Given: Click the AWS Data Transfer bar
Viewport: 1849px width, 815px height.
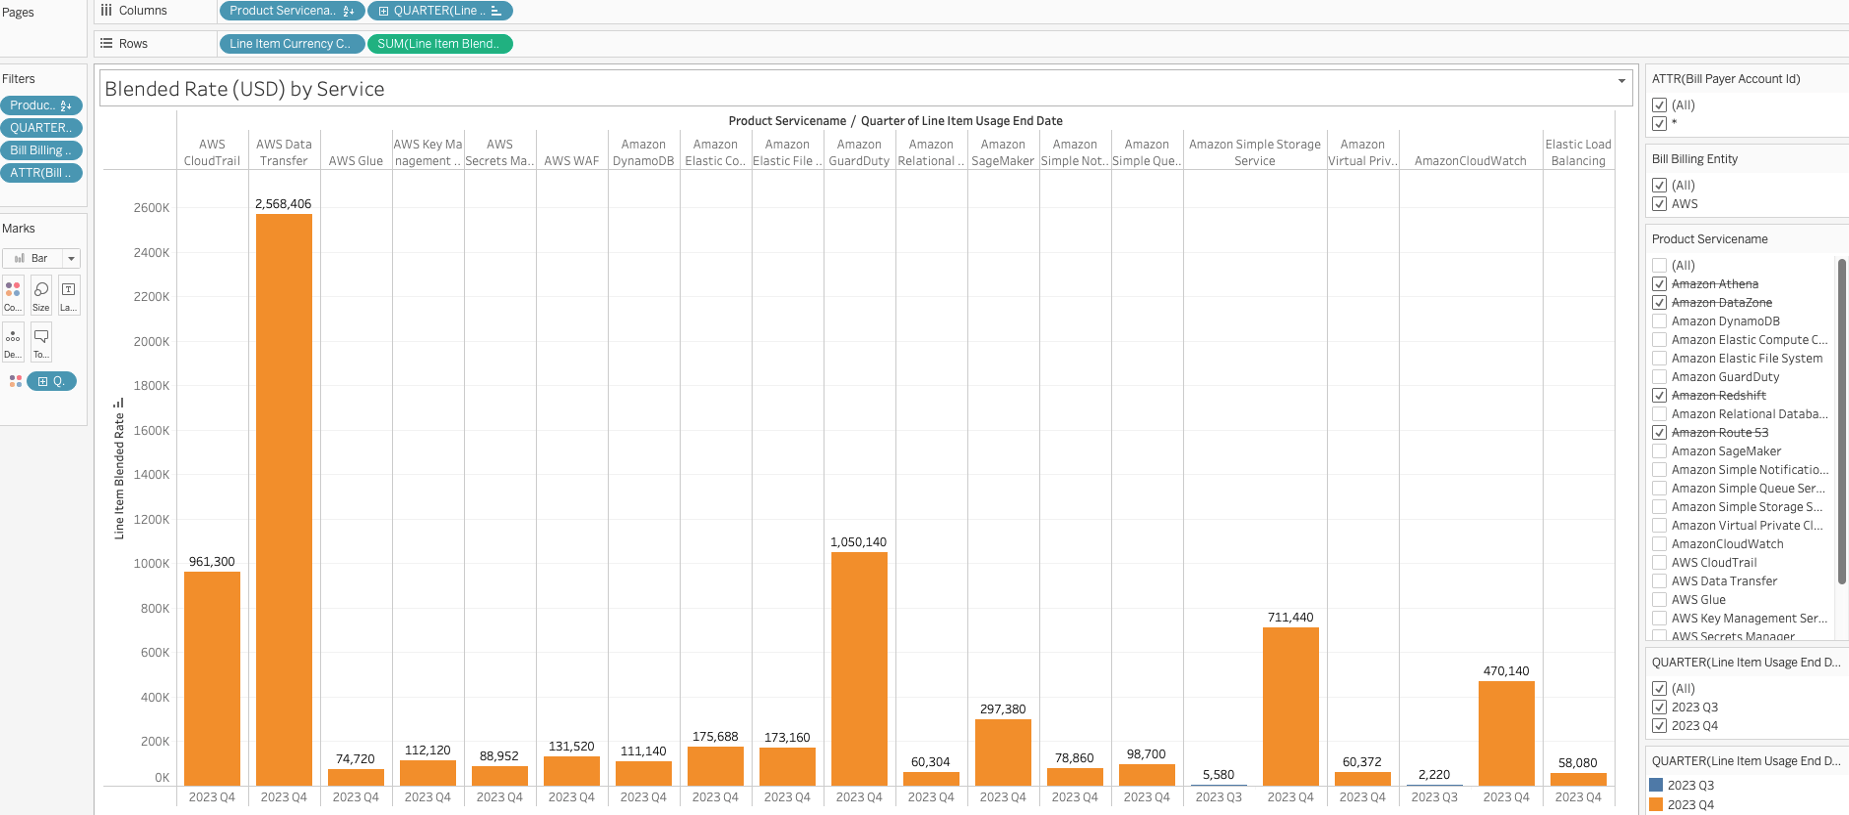Looking at the screenshot, I should click(284, 500).
